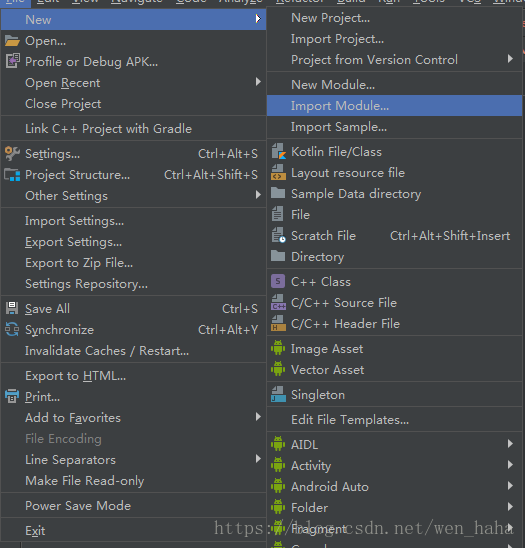Click the Synchronize refresh icon

click(x=12, y=330)
